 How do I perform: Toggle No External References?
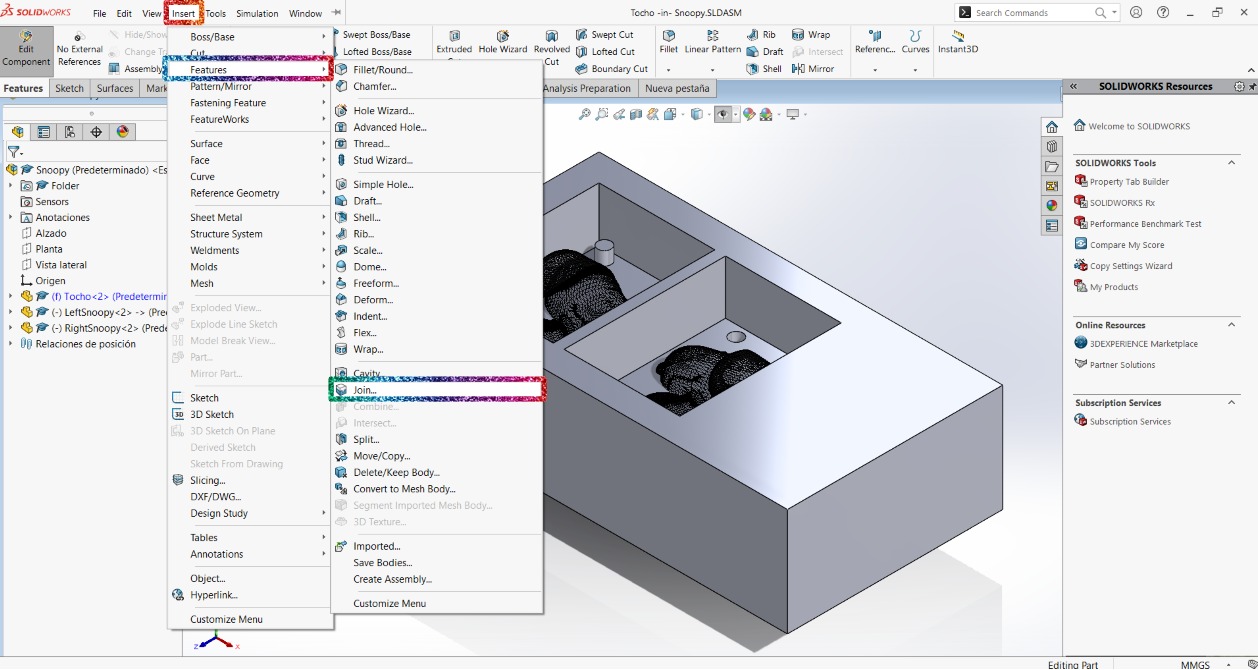click(79, 50)
